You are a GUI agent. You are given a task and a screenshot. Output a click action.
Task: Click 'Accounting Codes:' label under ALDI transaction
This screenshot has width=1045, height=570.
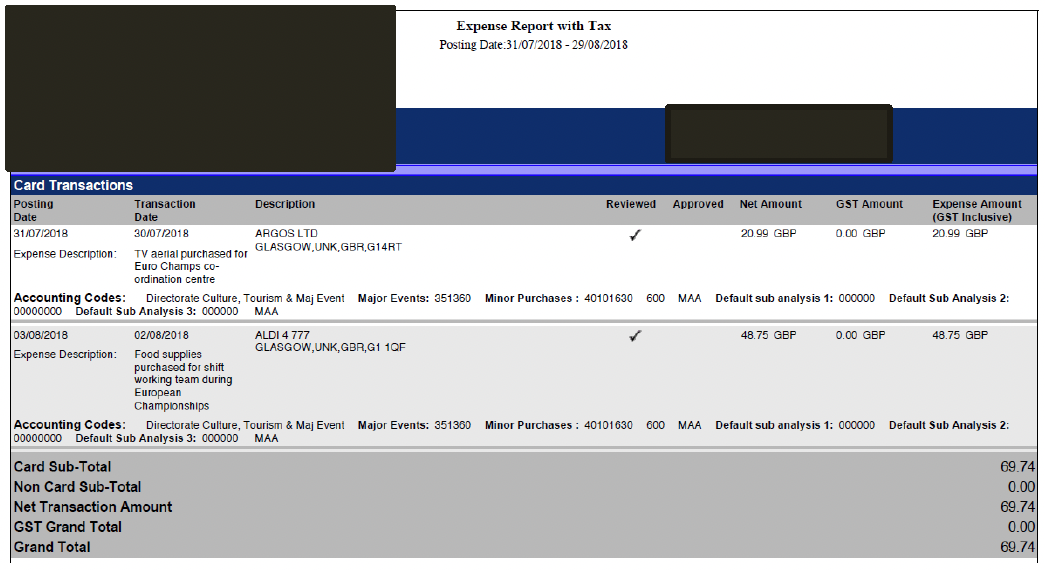pos(69,425)
